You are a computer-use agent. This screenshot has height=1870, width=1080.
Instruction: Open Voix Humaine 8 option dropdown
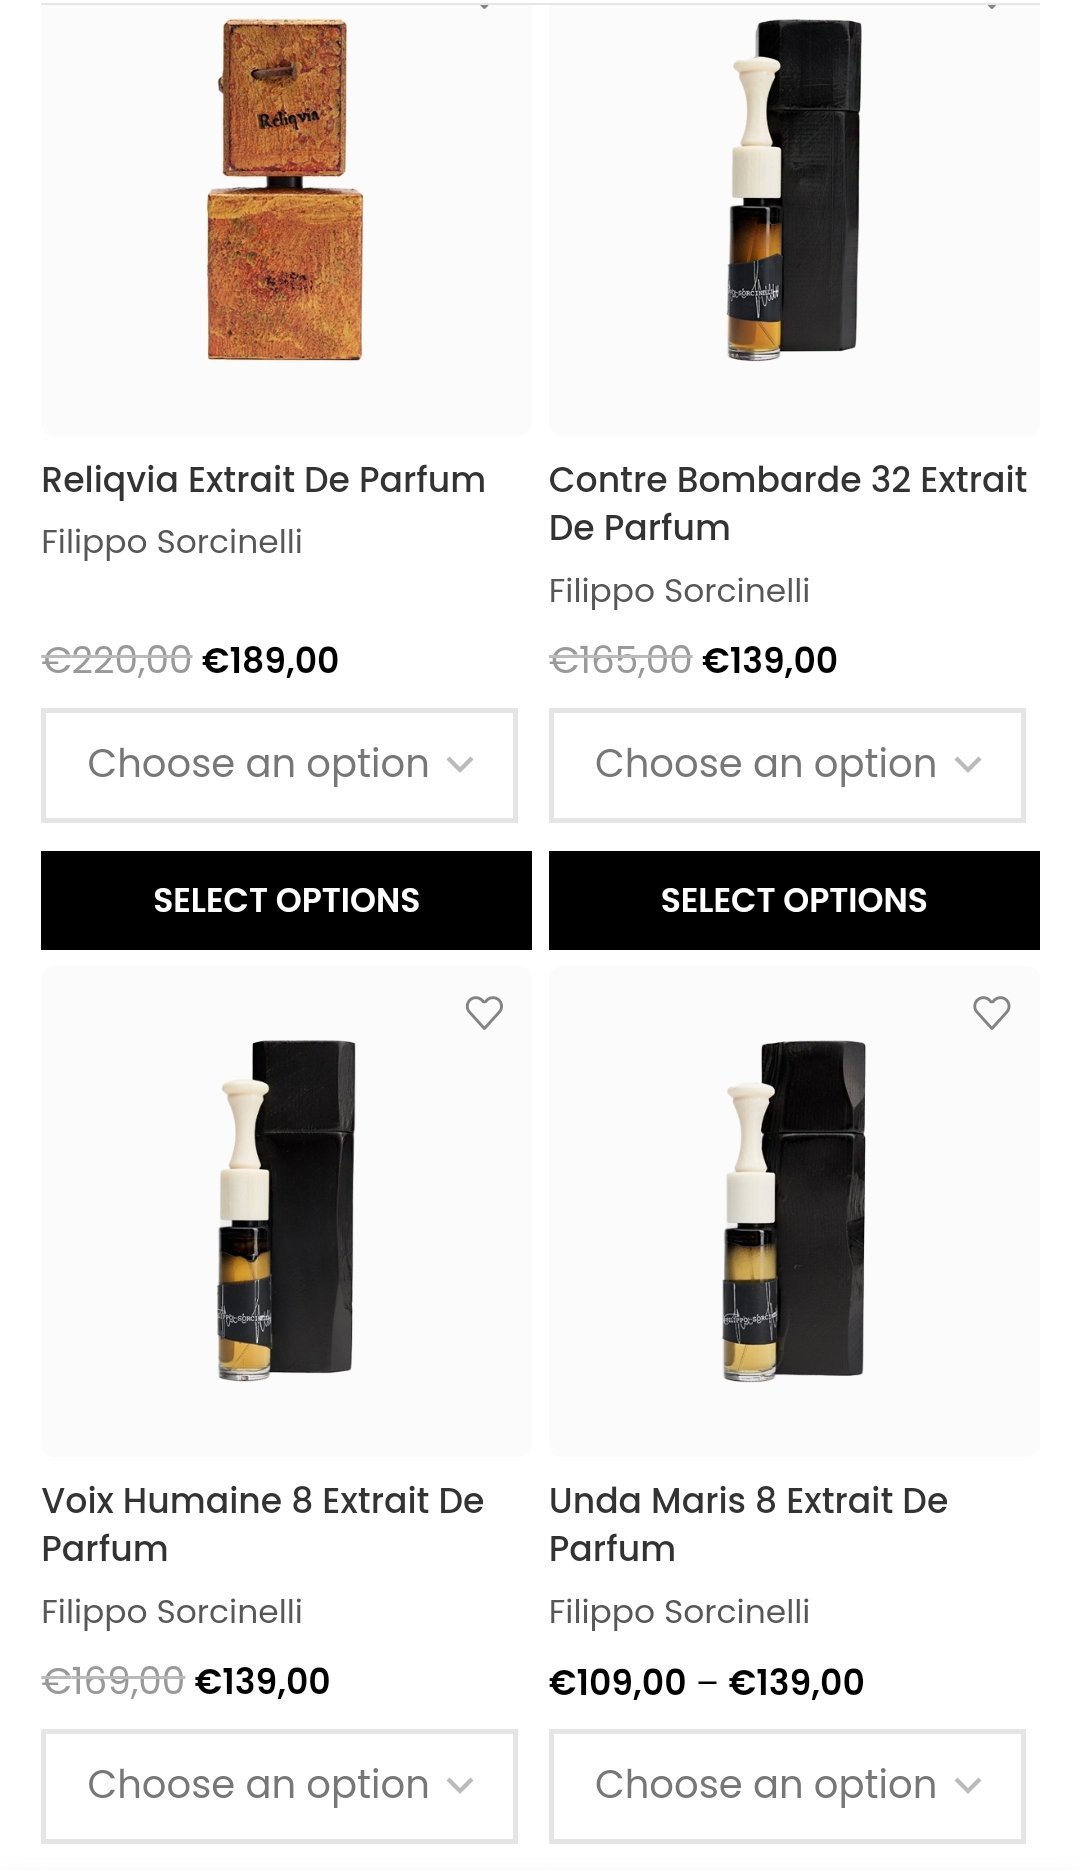[x=279, y=1786]
